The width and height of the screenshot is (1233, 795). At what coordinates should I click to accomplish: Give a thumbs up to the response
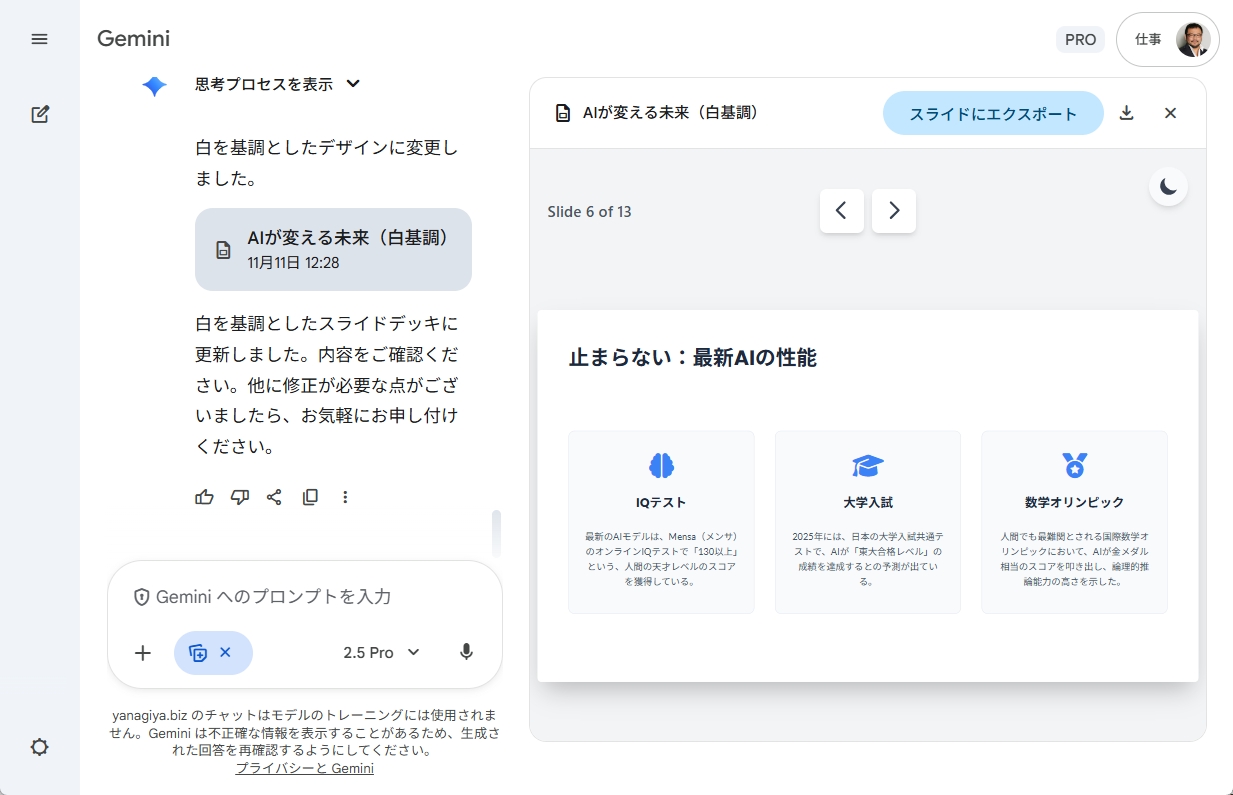[204, 497]
